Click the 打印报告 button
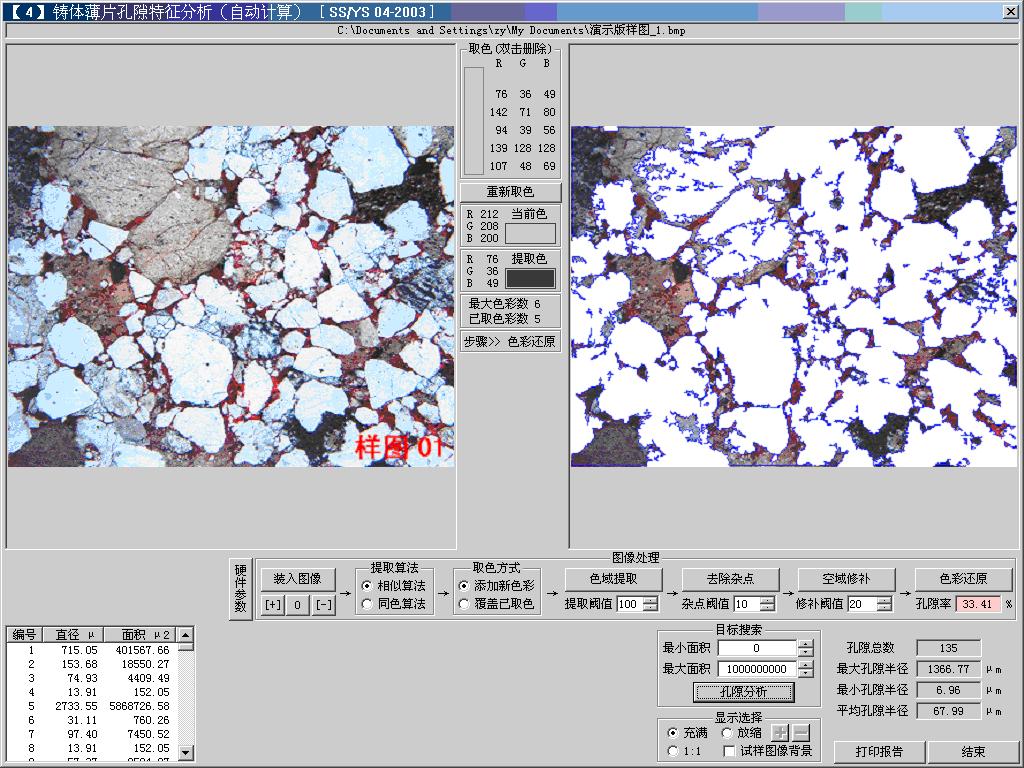 click(879, 752)
